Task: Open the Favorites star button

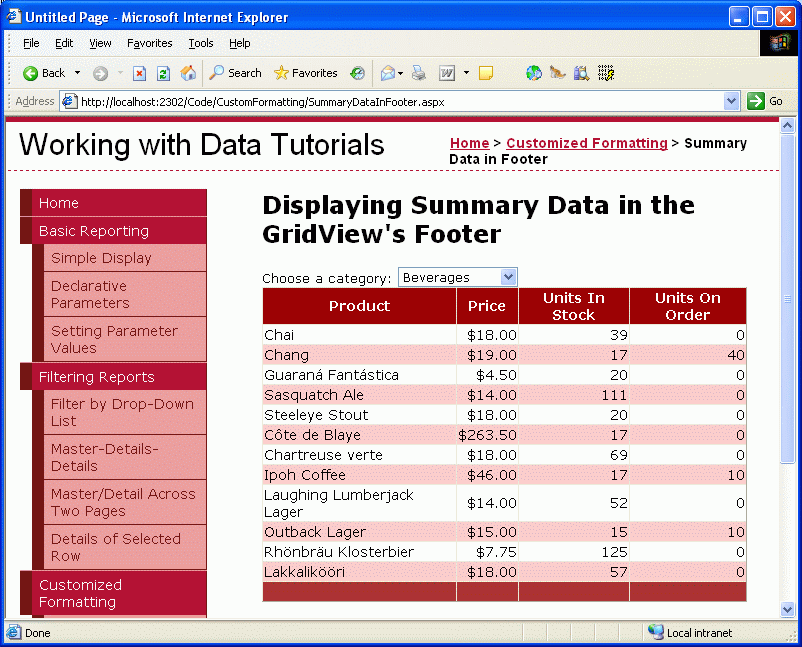Action: 305,73
